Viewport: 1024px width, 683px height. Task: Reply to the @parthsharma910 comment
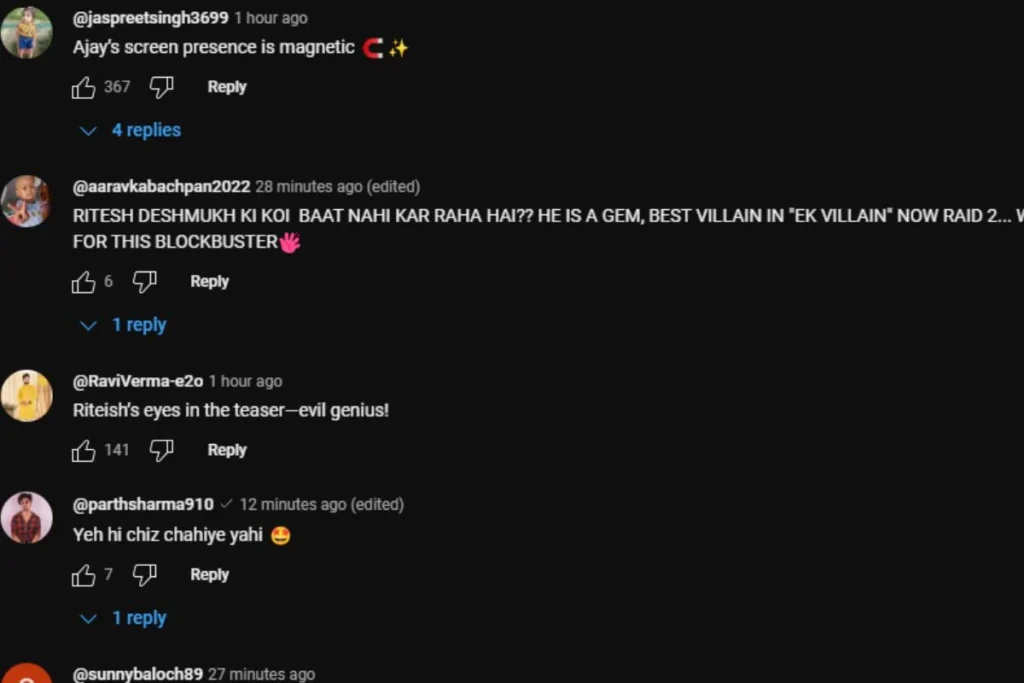210,575
